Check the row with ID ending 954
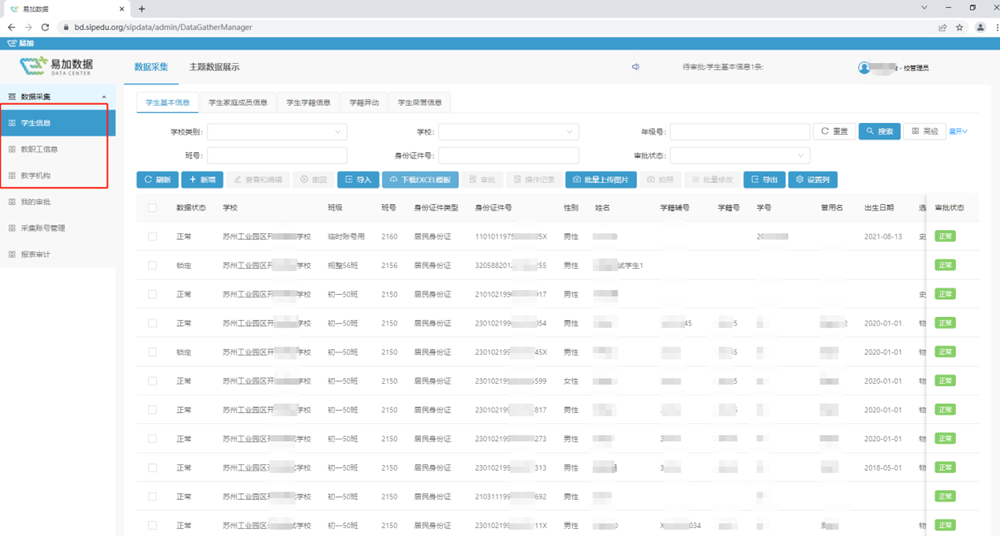Viewport: 1000px width, 536px height. point(152,323)
